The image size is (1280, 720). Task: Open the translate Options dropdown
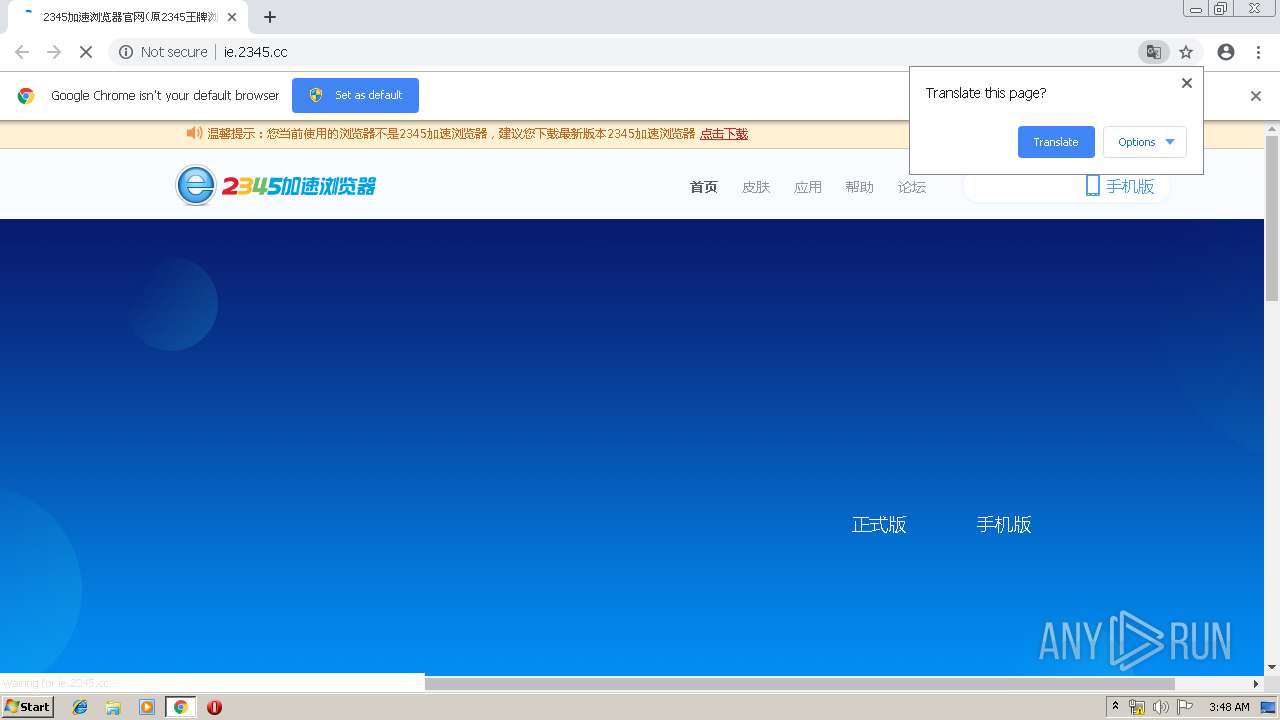[1145, 142]
